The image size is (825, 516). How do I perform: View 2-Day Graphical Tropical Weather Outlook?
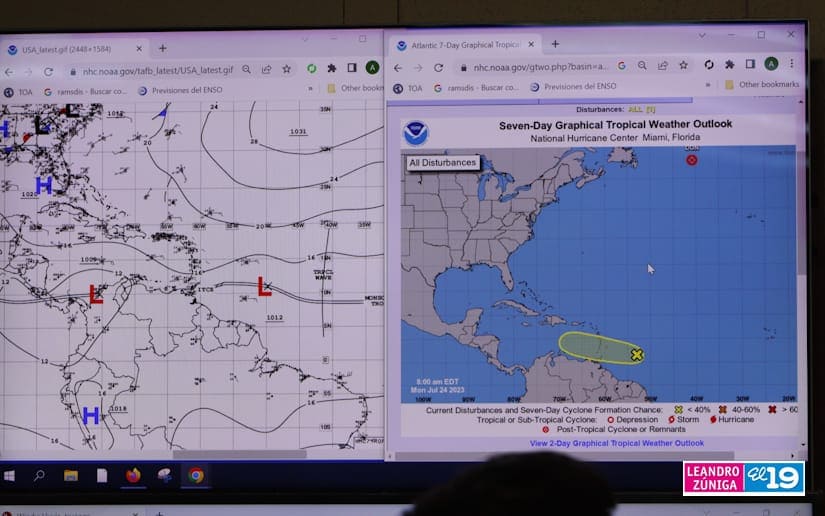617,443
